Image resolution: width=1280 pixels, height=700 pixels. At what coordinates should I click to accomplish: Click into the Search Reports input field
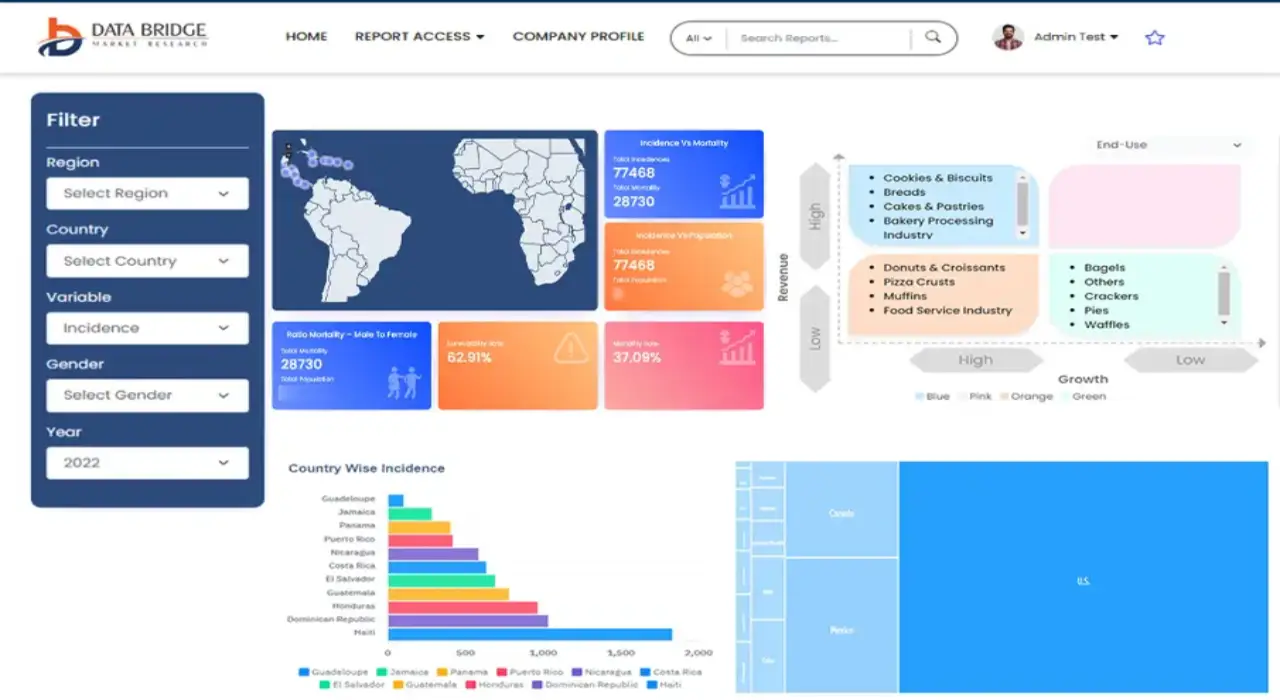click(x=820, y=38)
